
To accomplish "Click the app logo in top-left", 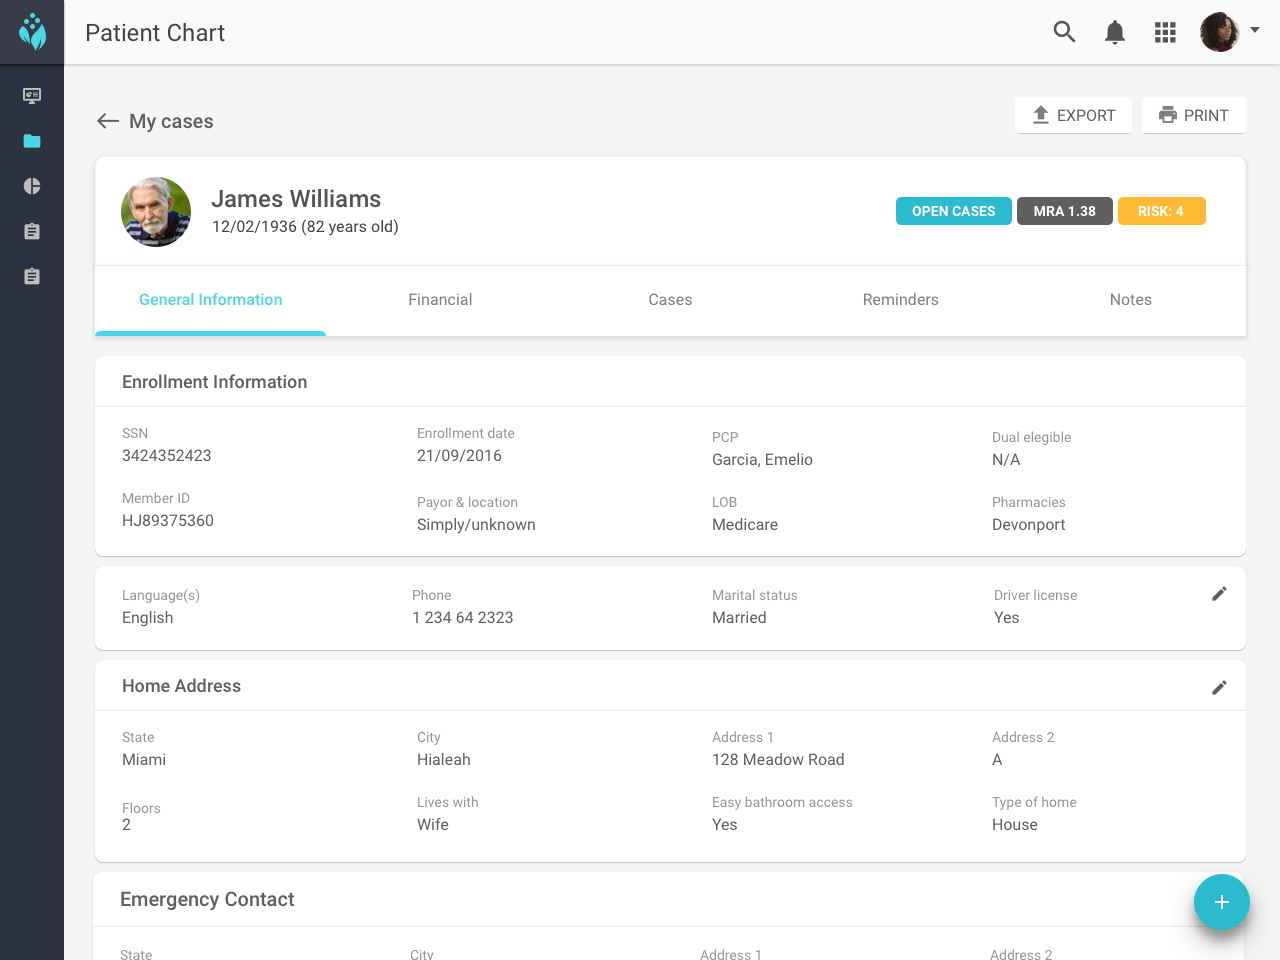I will click(x=32, y=32).
